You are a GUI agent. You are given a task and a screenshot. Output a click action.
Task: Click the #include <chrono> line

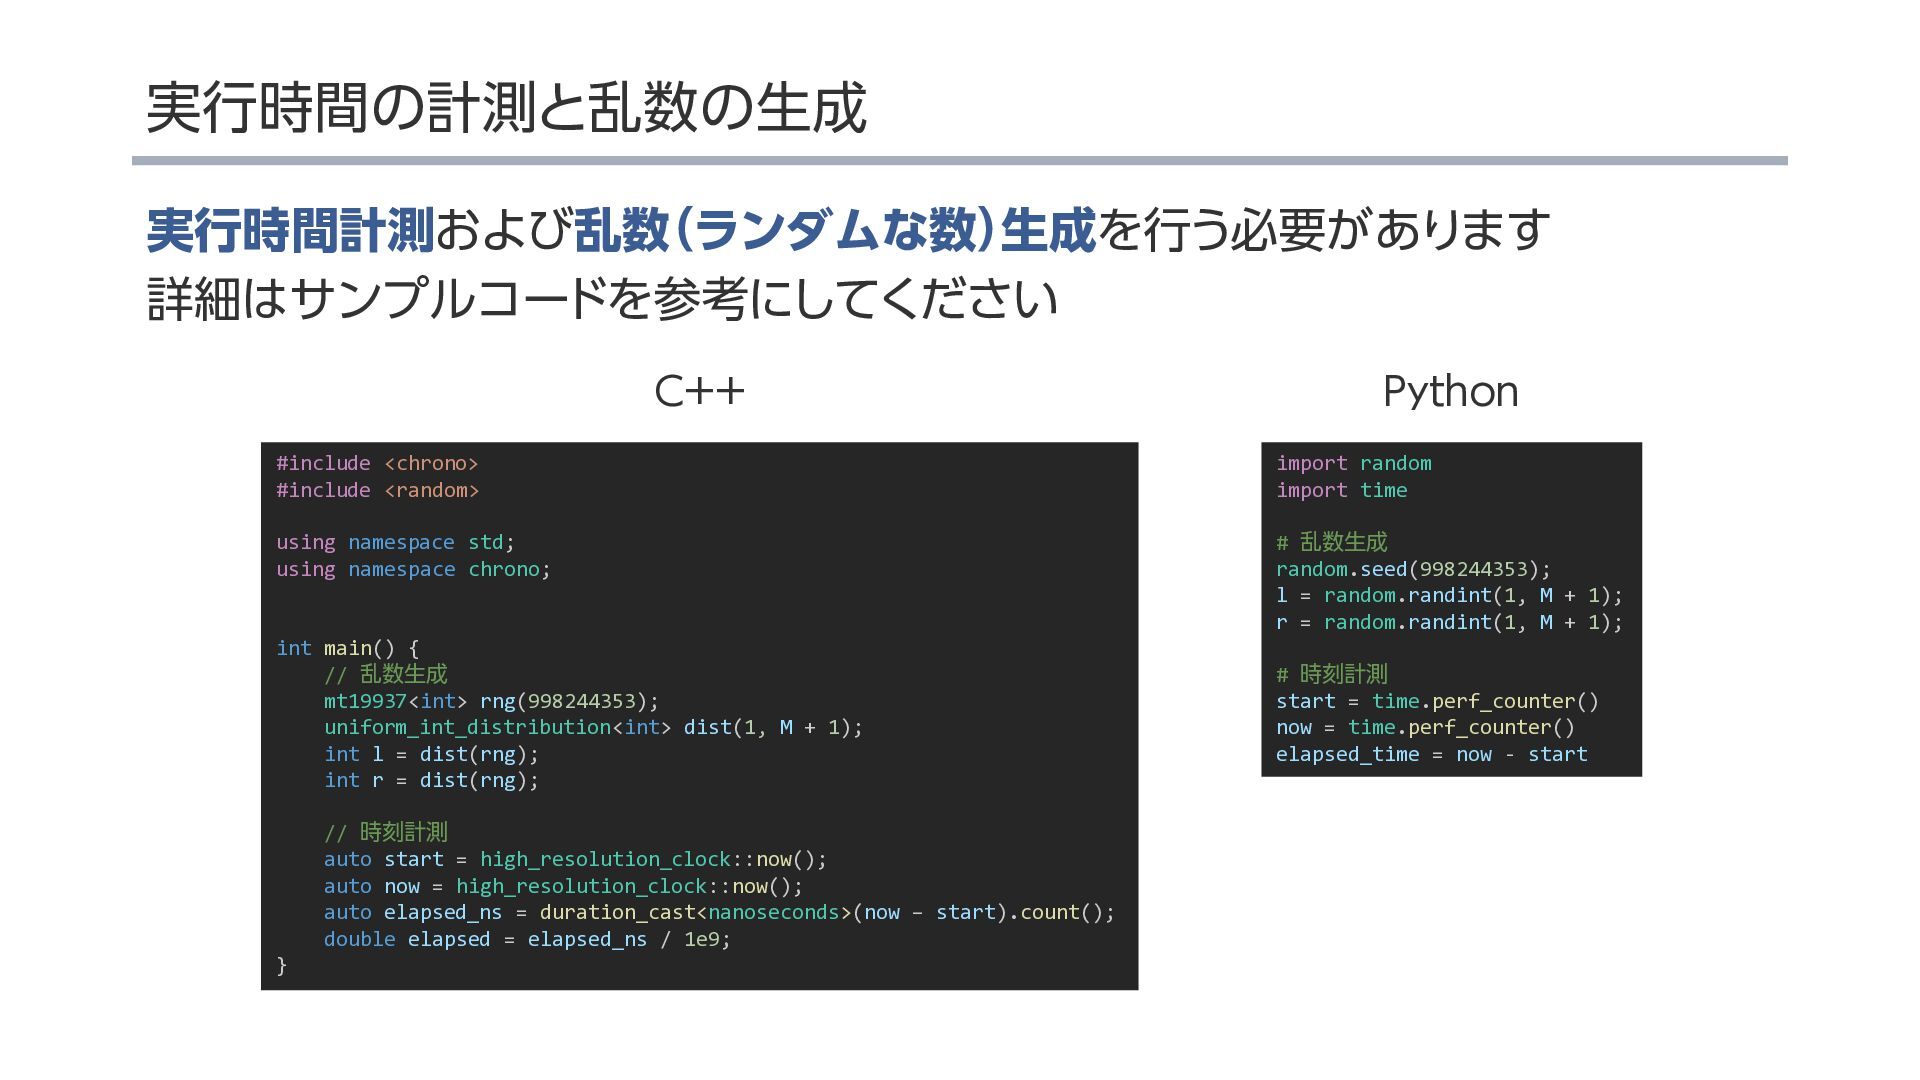tap(377, 463)
